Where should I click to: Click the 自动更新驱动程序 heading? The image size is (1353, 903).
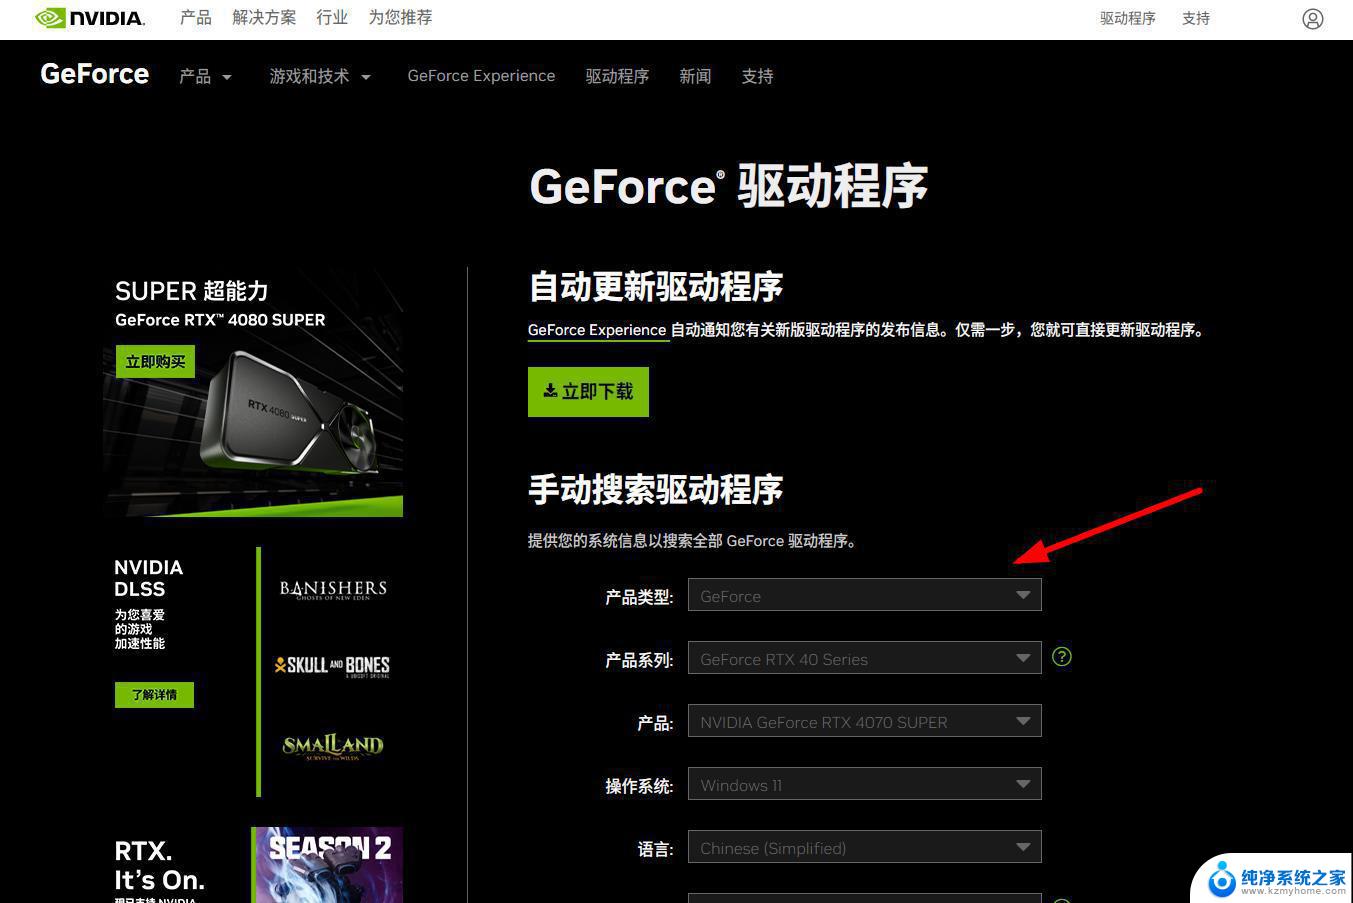[x=655, y=287]
